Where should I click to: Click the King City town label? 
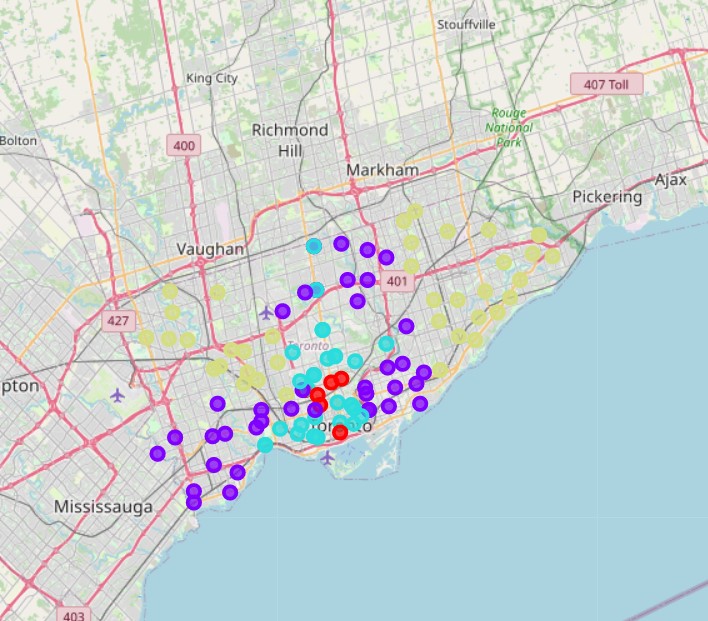tap(212, 77)
